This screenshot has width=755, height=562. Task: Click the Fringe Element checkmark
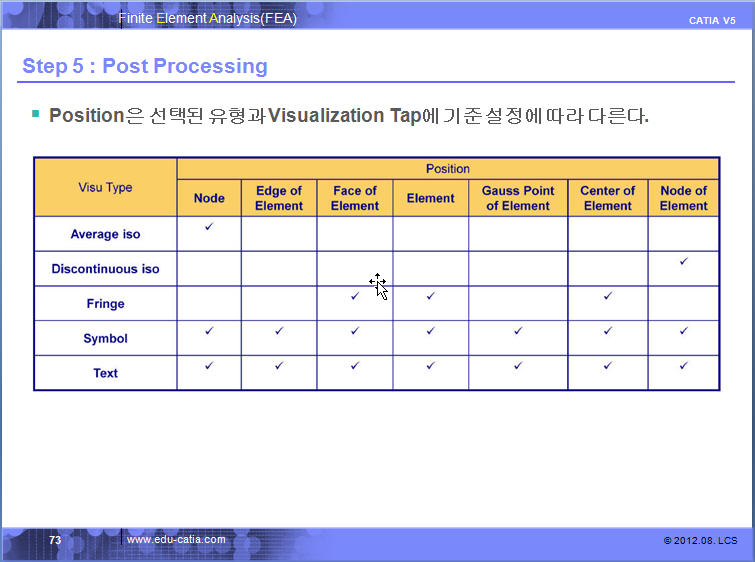(x=430, y=296)
